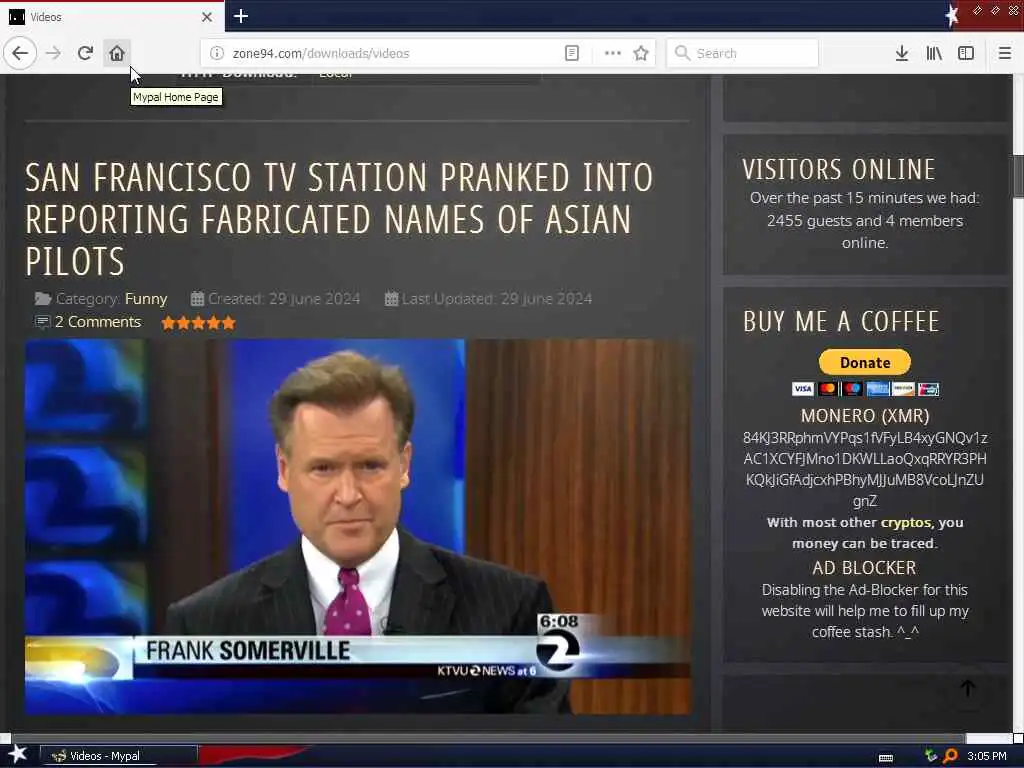Show site information icon in address bar

(x=217, y=53)
